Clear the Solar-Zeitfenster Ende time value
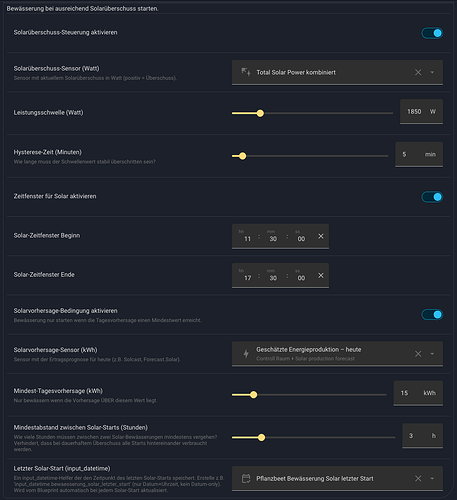Viewport: 457px width, 500px height. (x=321, y=276)
